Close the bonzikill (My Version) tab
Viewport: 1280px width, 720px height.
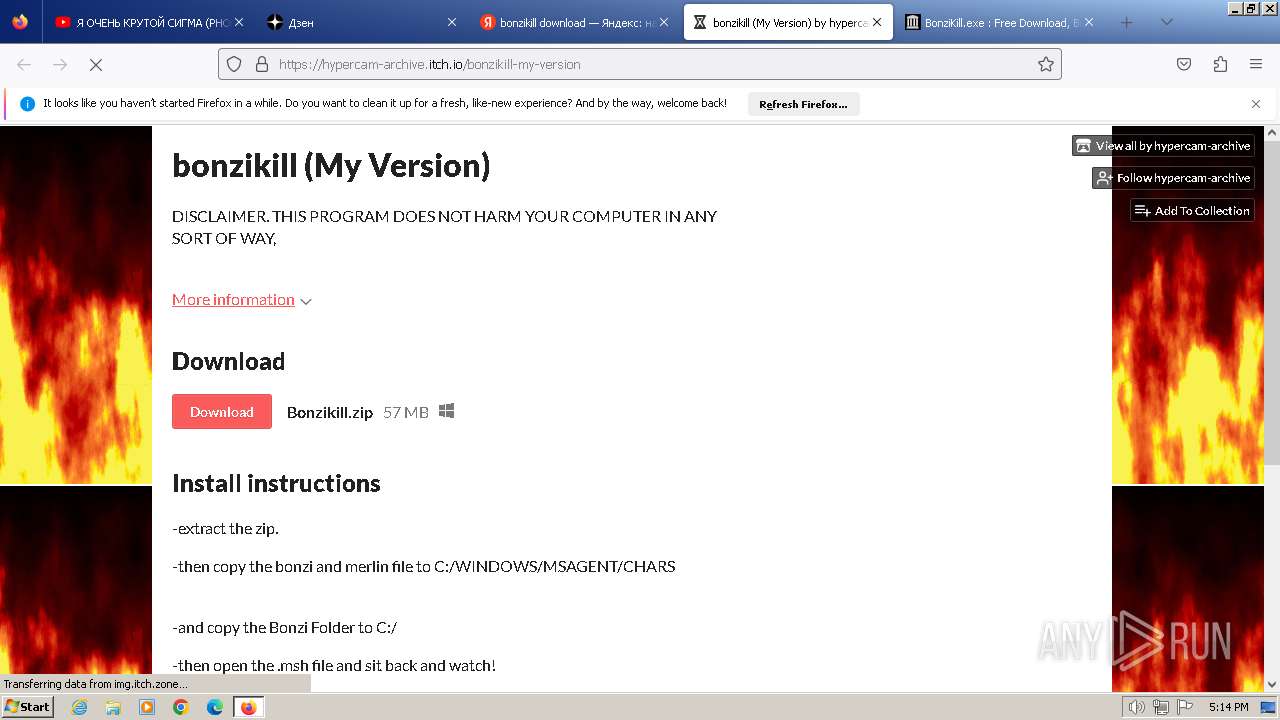click(x=877, y=22)
